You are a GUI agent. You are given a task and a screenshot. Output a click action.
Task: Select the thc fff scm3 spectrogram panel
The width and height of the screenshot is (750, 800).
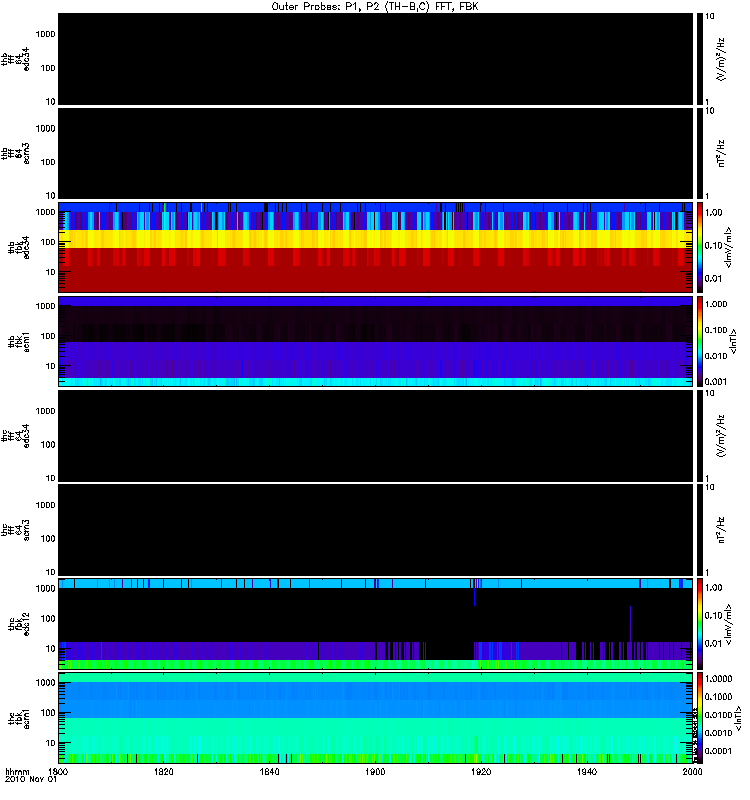coord(375,530)
